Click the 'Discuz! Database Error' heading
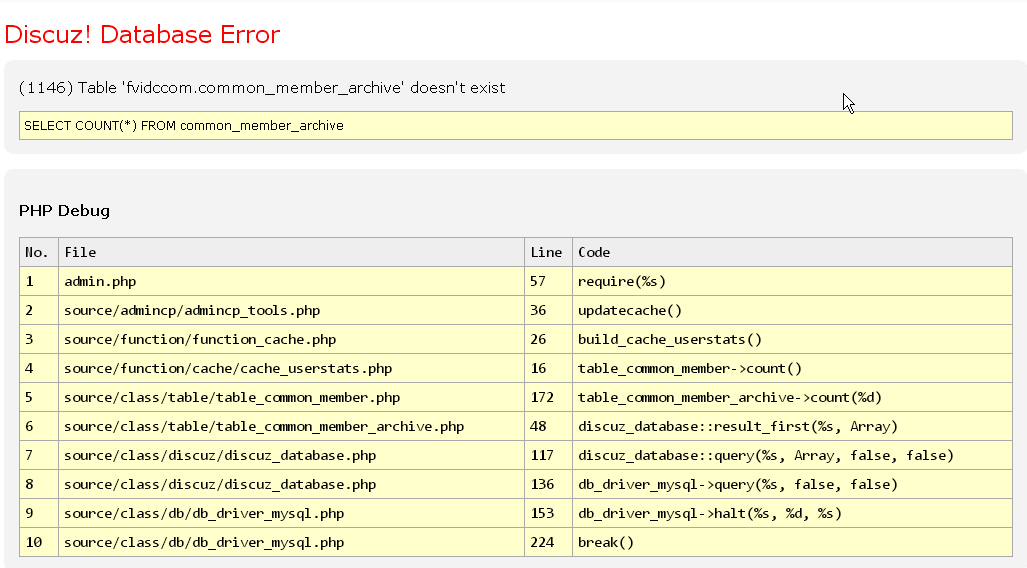Image resolution: width=1027 pixels, height=568 pixels. [x=142, y=34]
